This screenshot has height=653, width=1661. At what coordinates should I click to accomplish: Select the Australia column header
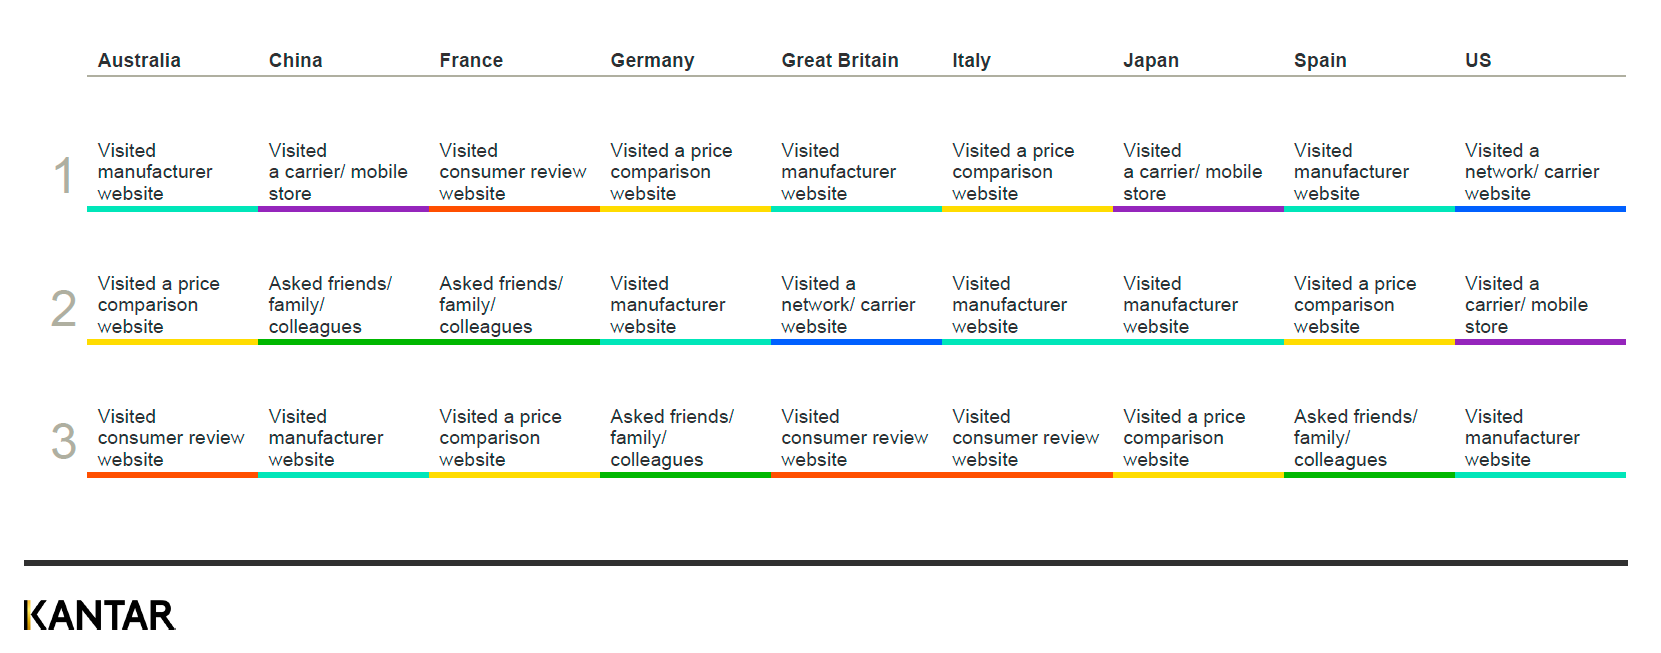[x=139, y=60]
